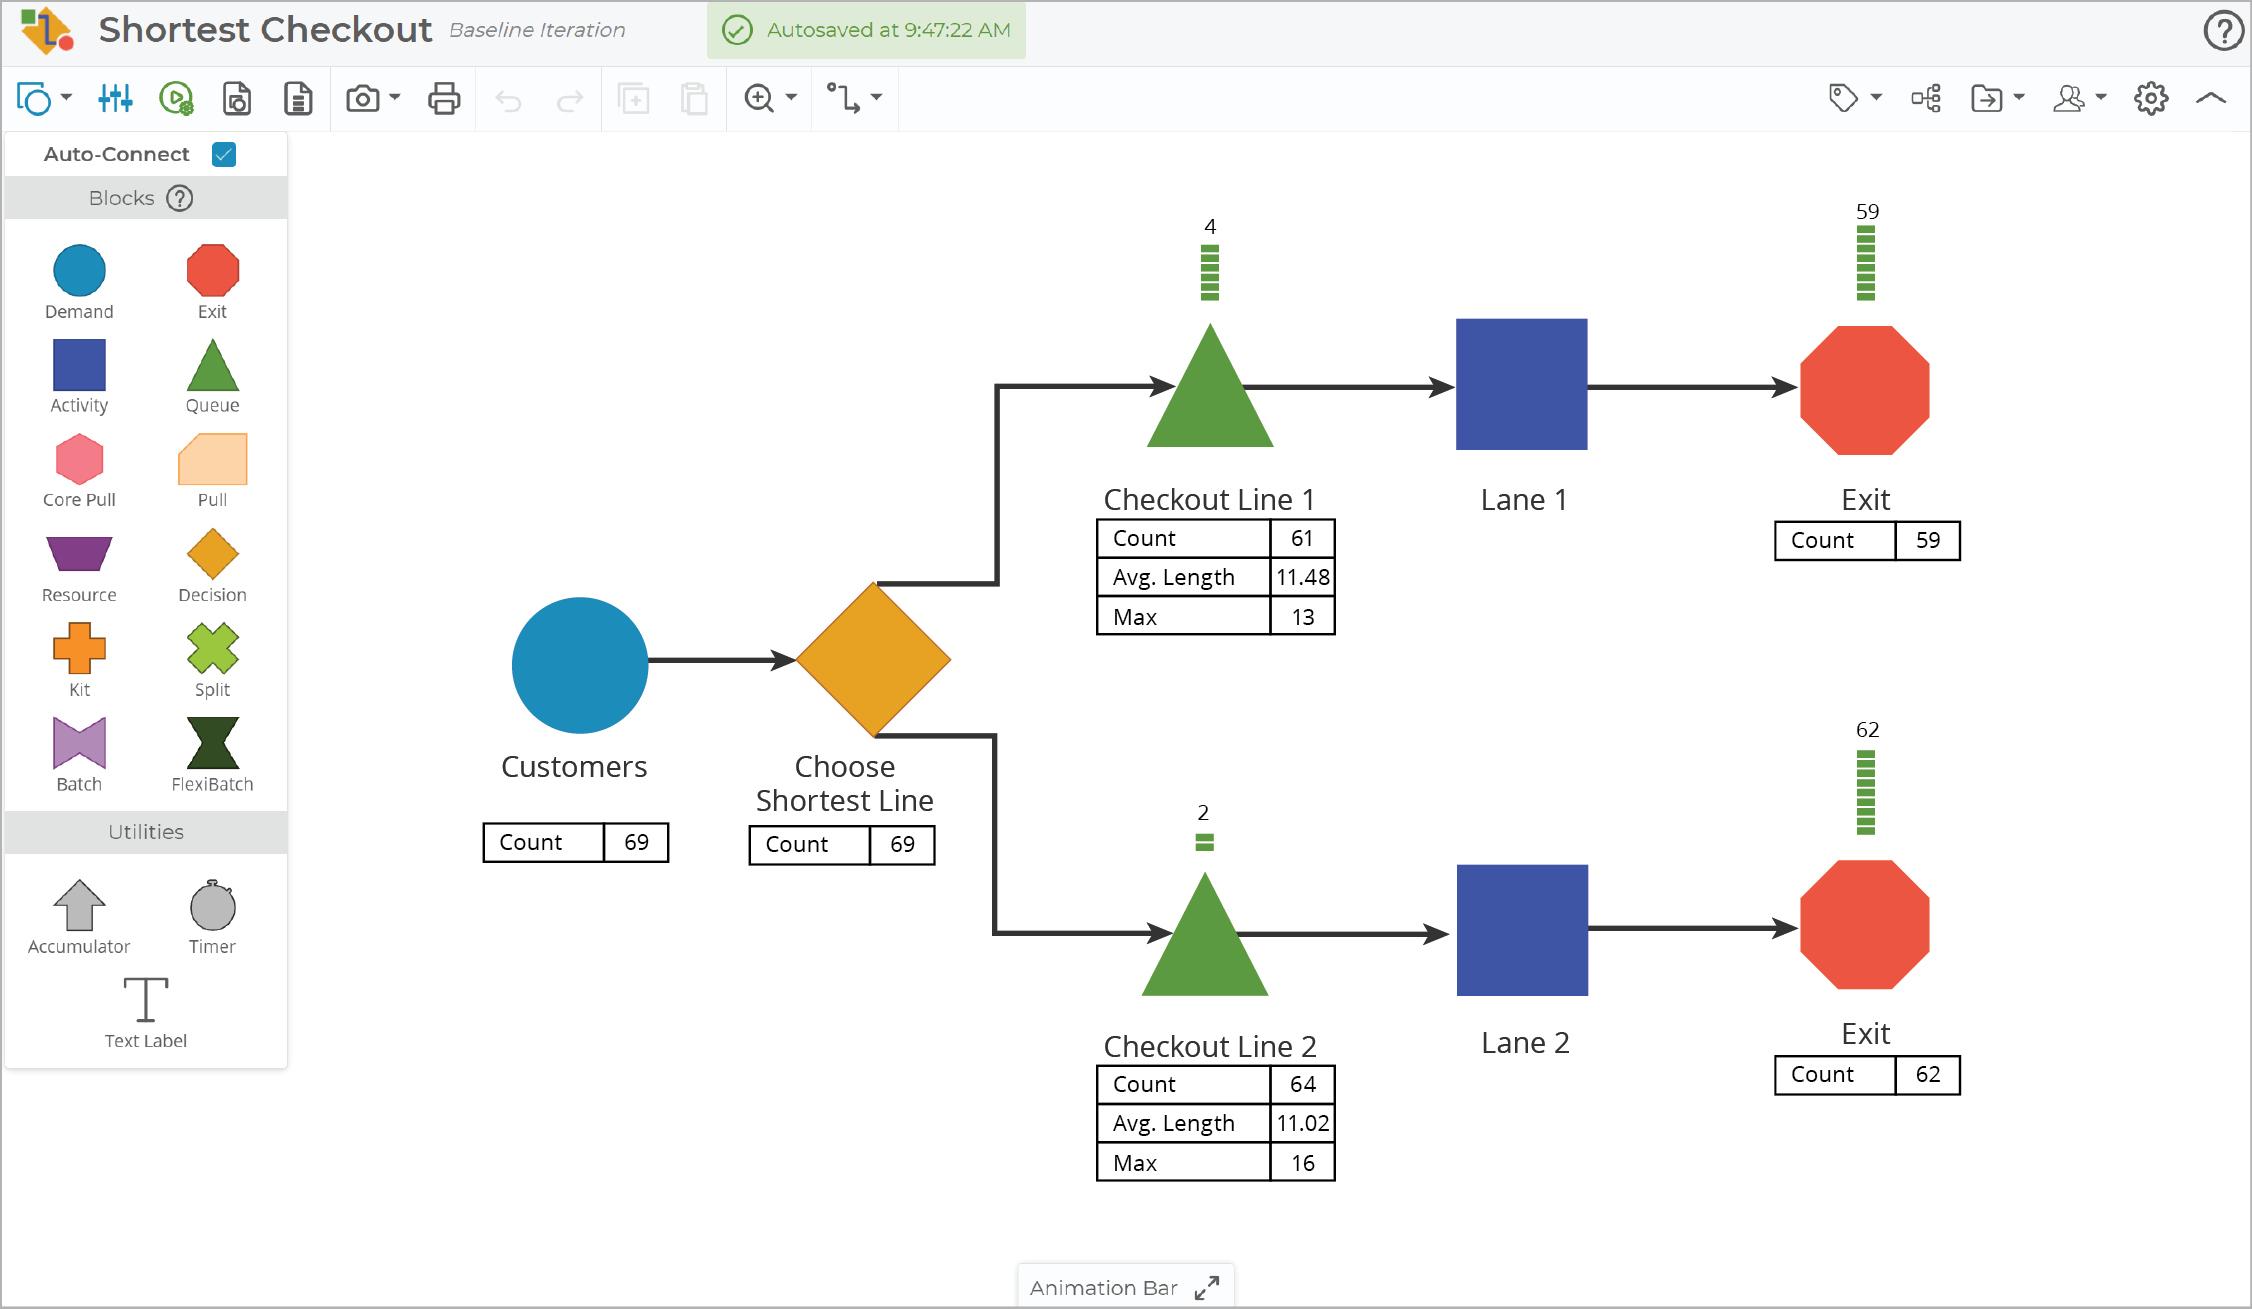Click the Utilities section header

(146, 832)
